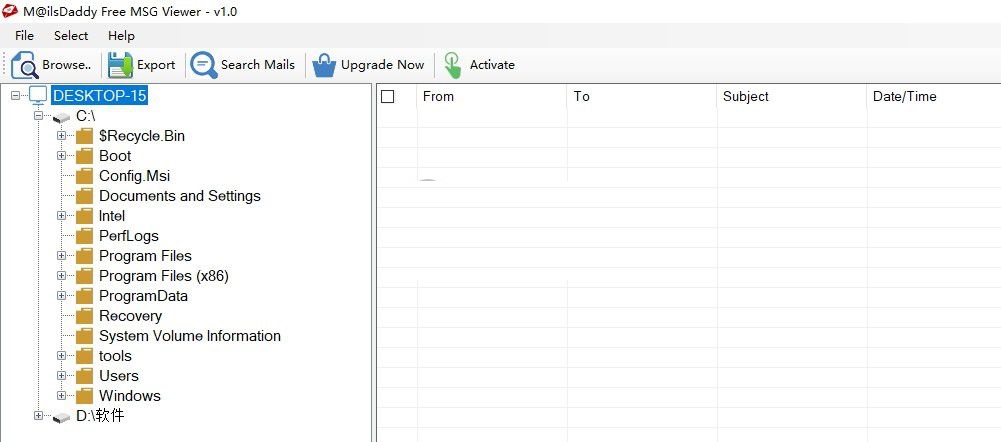
Task: Click the PerfLogs folder icon
Action: (x=84, y=236)
